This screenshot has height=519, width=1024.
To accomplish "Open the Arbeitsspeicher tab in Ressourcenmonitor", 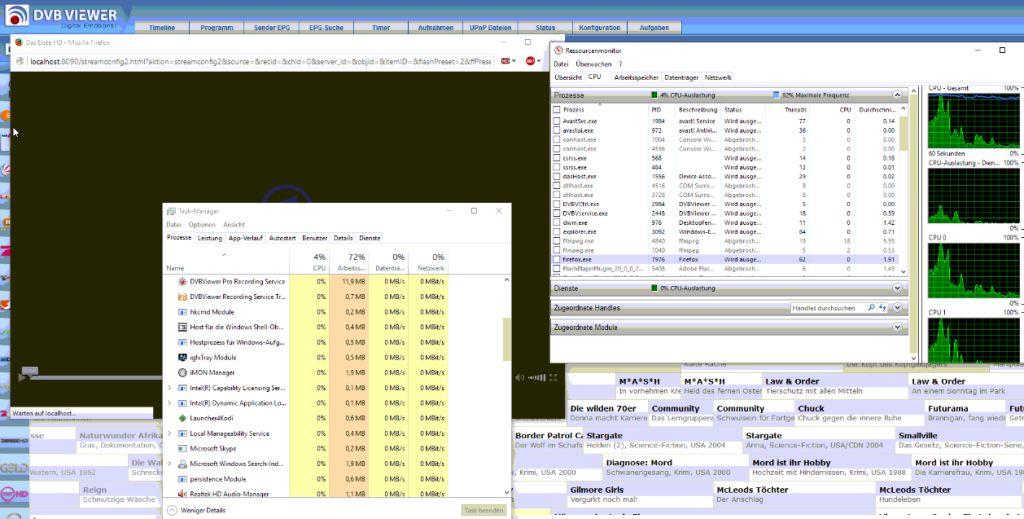I will [636, 77].
